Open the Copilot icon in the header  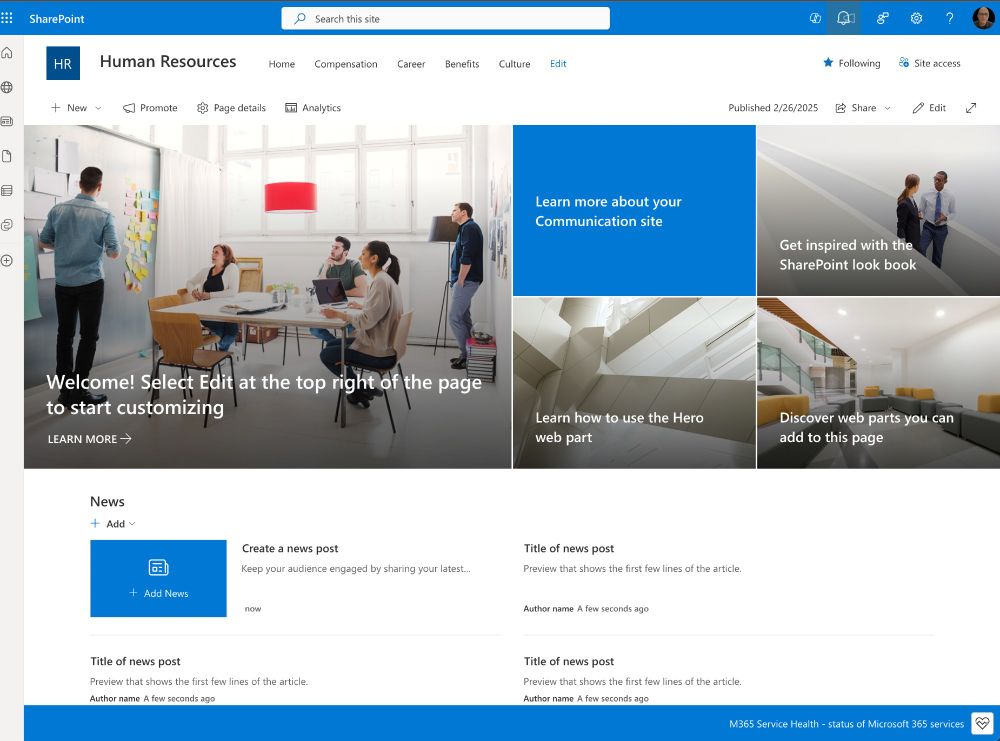[x=815, y=18]
